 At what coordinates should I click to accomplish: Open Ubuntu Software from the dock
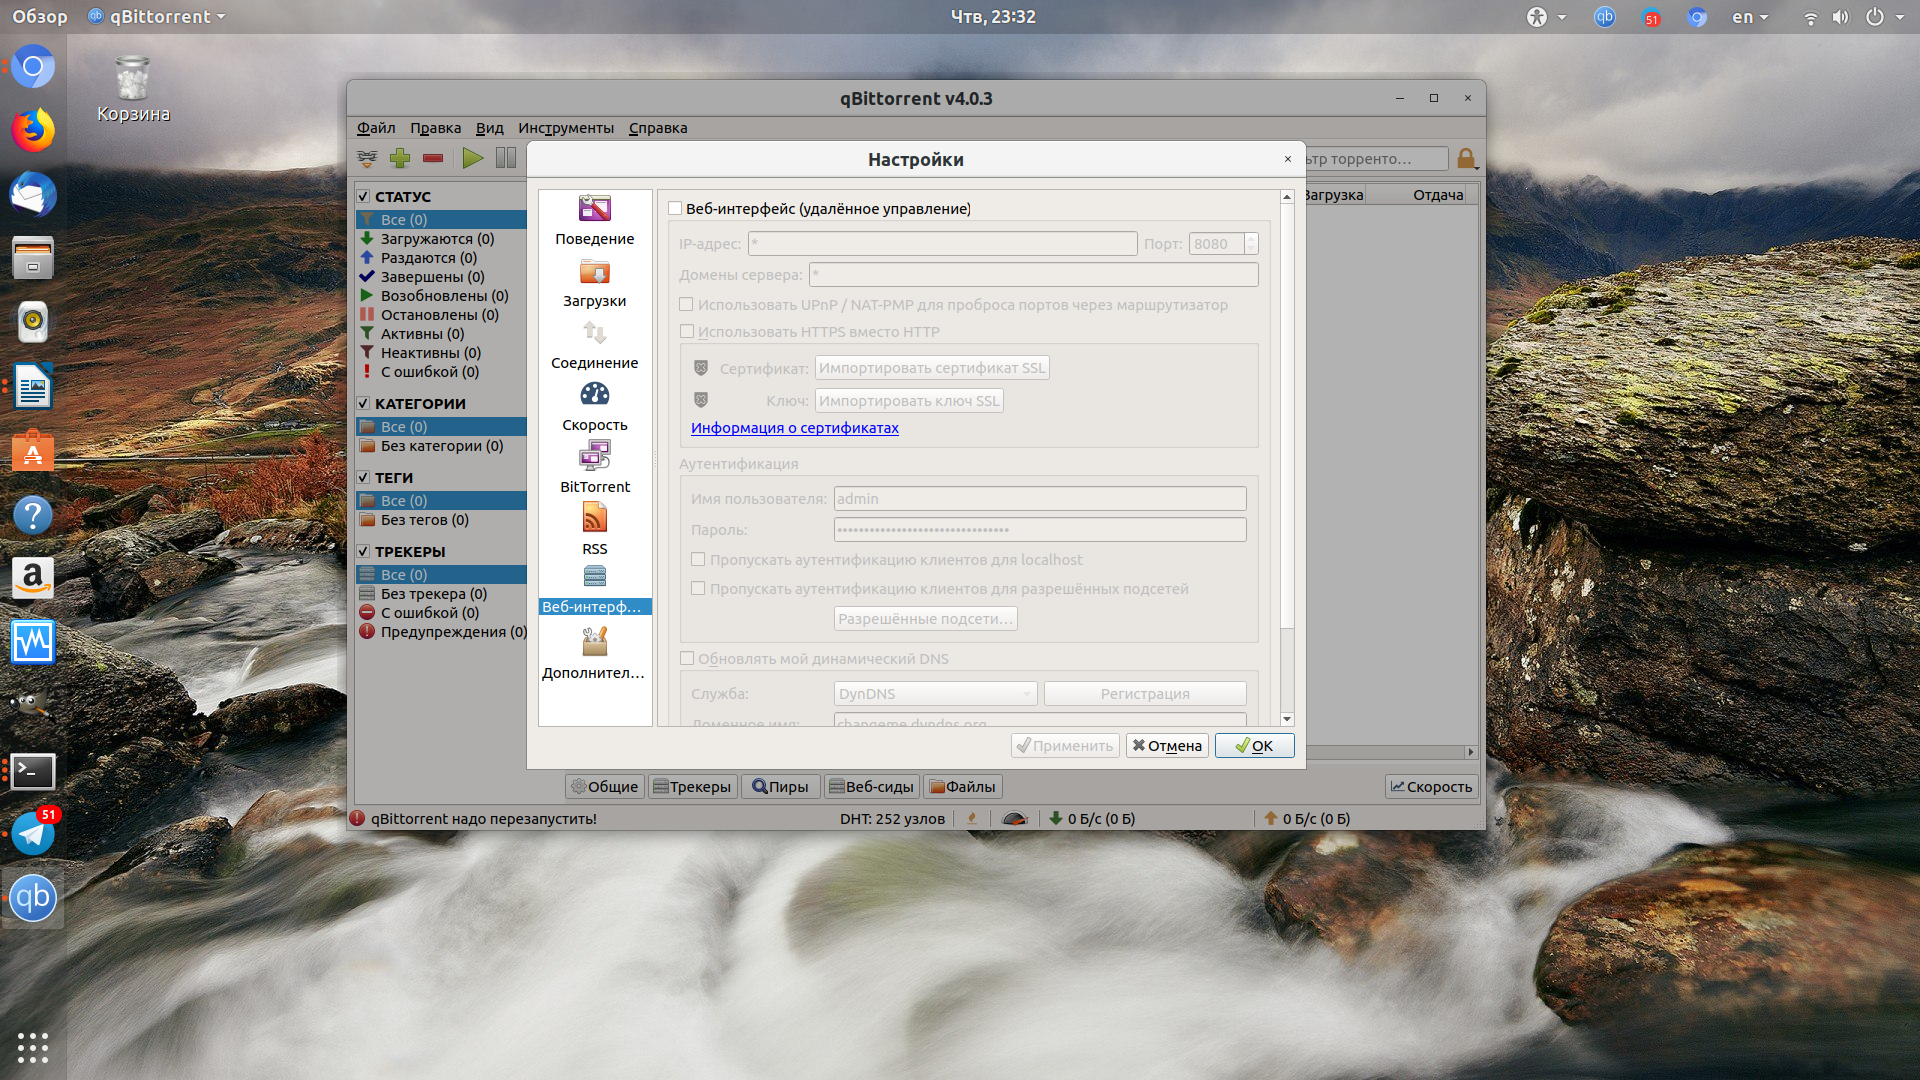(33, 451)
